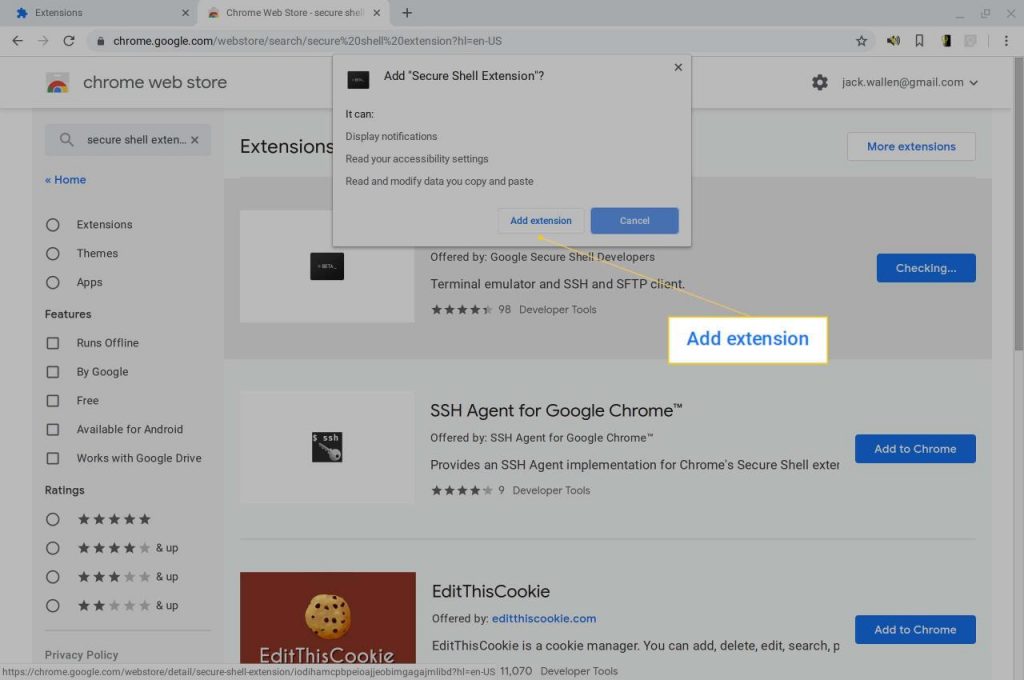Switch to the Chrome Web Store tab
The width and height of the screenshot is (1024, 680).
pyautogui.click(x=294, y=12)
